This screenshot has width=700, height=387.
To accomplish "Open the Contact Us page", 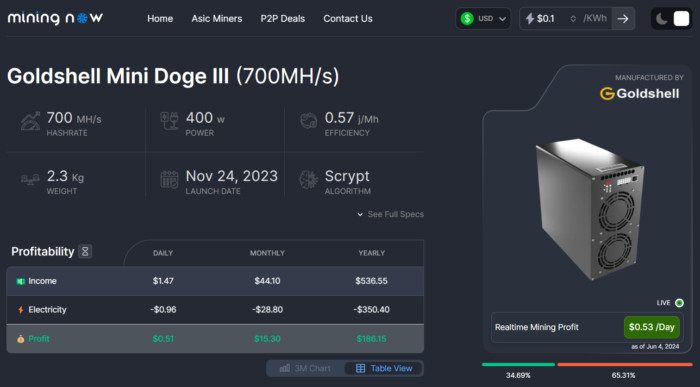I will [348, 19].
